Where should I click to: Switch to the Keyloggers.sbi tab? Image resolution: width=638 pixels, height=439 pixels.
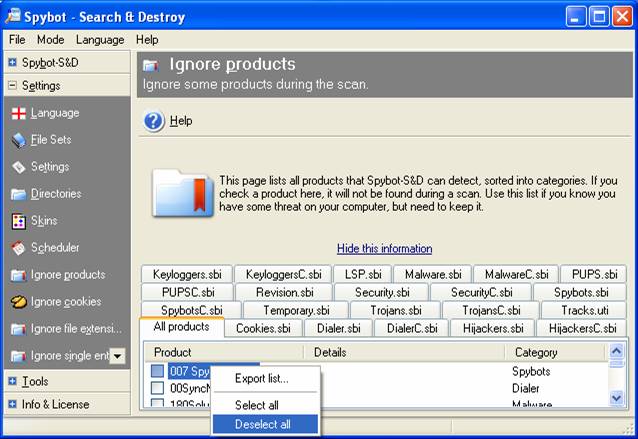point(187,274)
